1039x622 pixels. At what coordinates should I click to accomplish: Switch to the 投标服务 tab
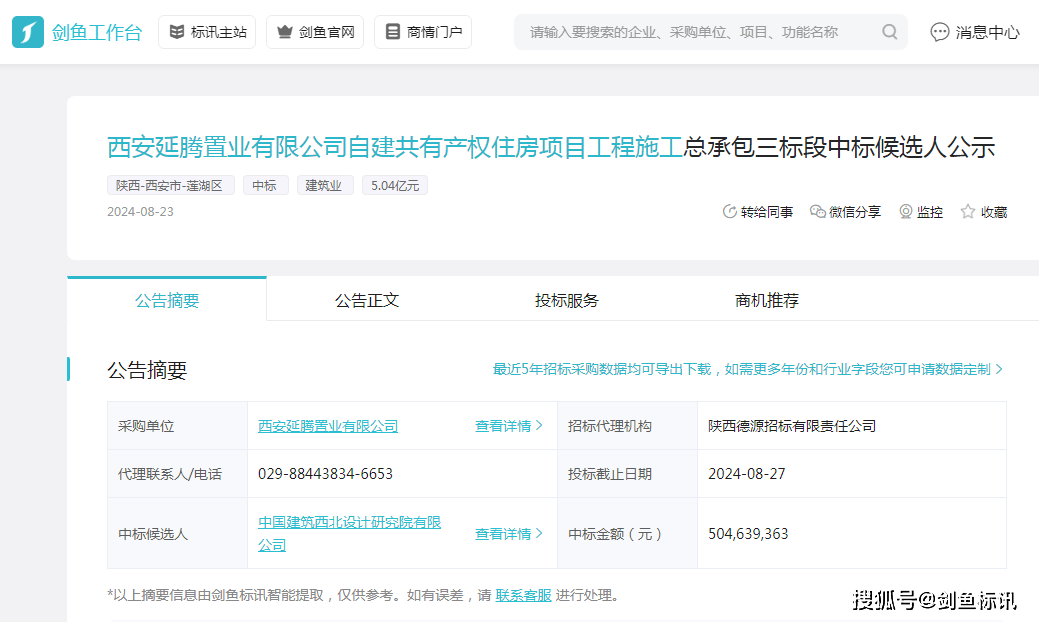click(567, 300)
